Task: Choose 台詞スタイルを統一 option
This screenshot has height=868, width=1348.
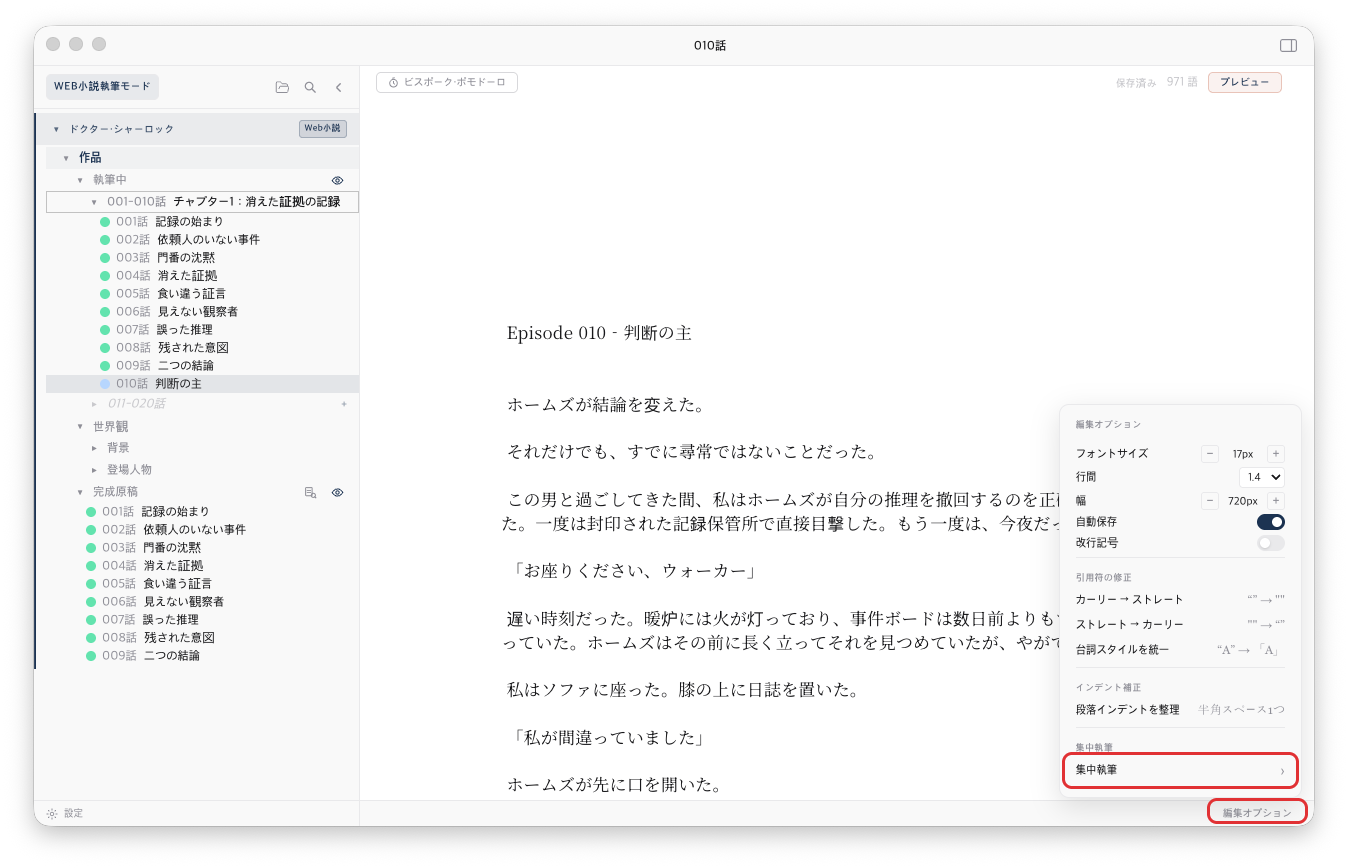Action: tap(1180, 650)
